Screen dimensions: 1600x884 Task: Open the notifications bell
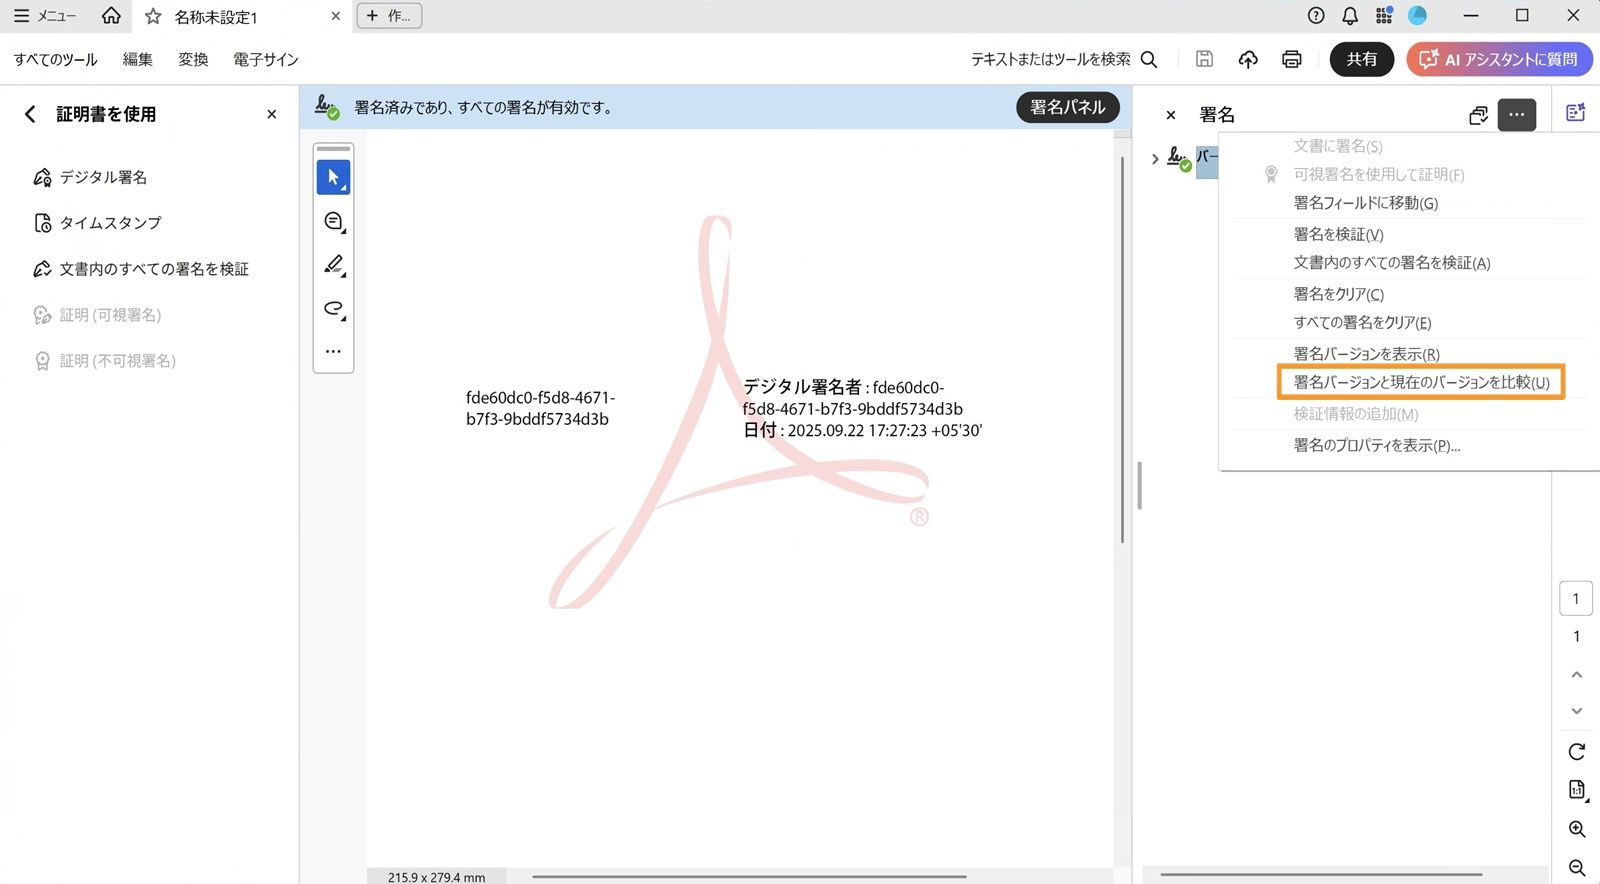click(x=1350, y=16)
